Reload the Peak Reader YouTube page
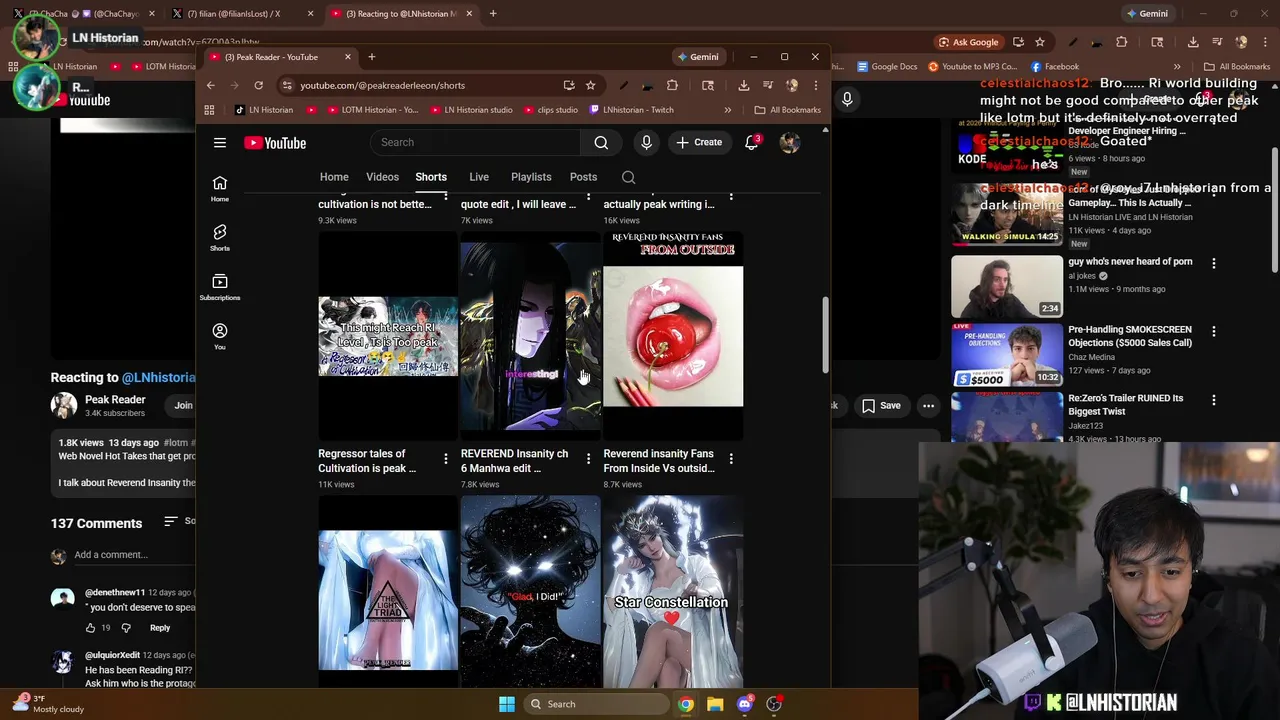 (x=258, y=85)
